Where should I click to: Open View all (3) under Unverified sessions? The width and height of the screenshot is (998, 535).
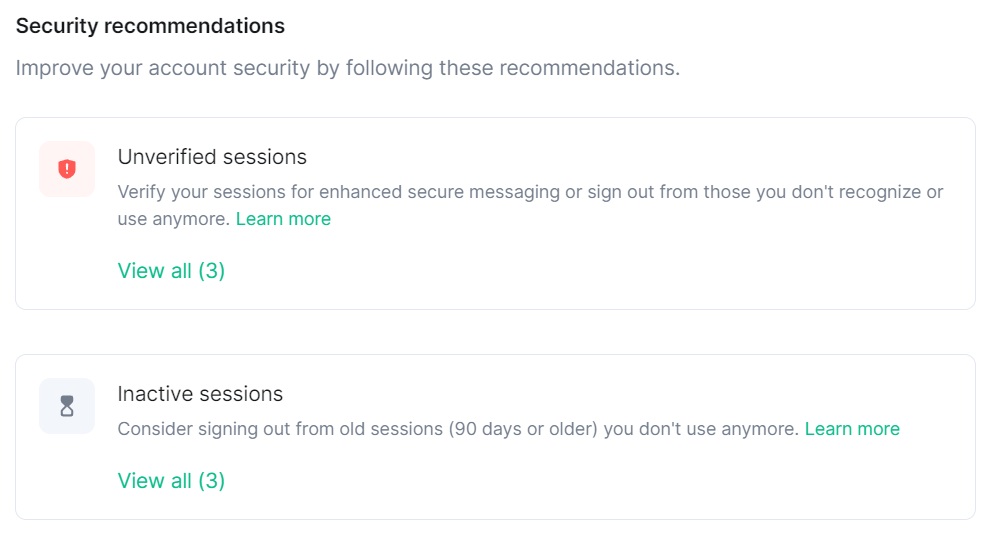click(x=171, y=271)
